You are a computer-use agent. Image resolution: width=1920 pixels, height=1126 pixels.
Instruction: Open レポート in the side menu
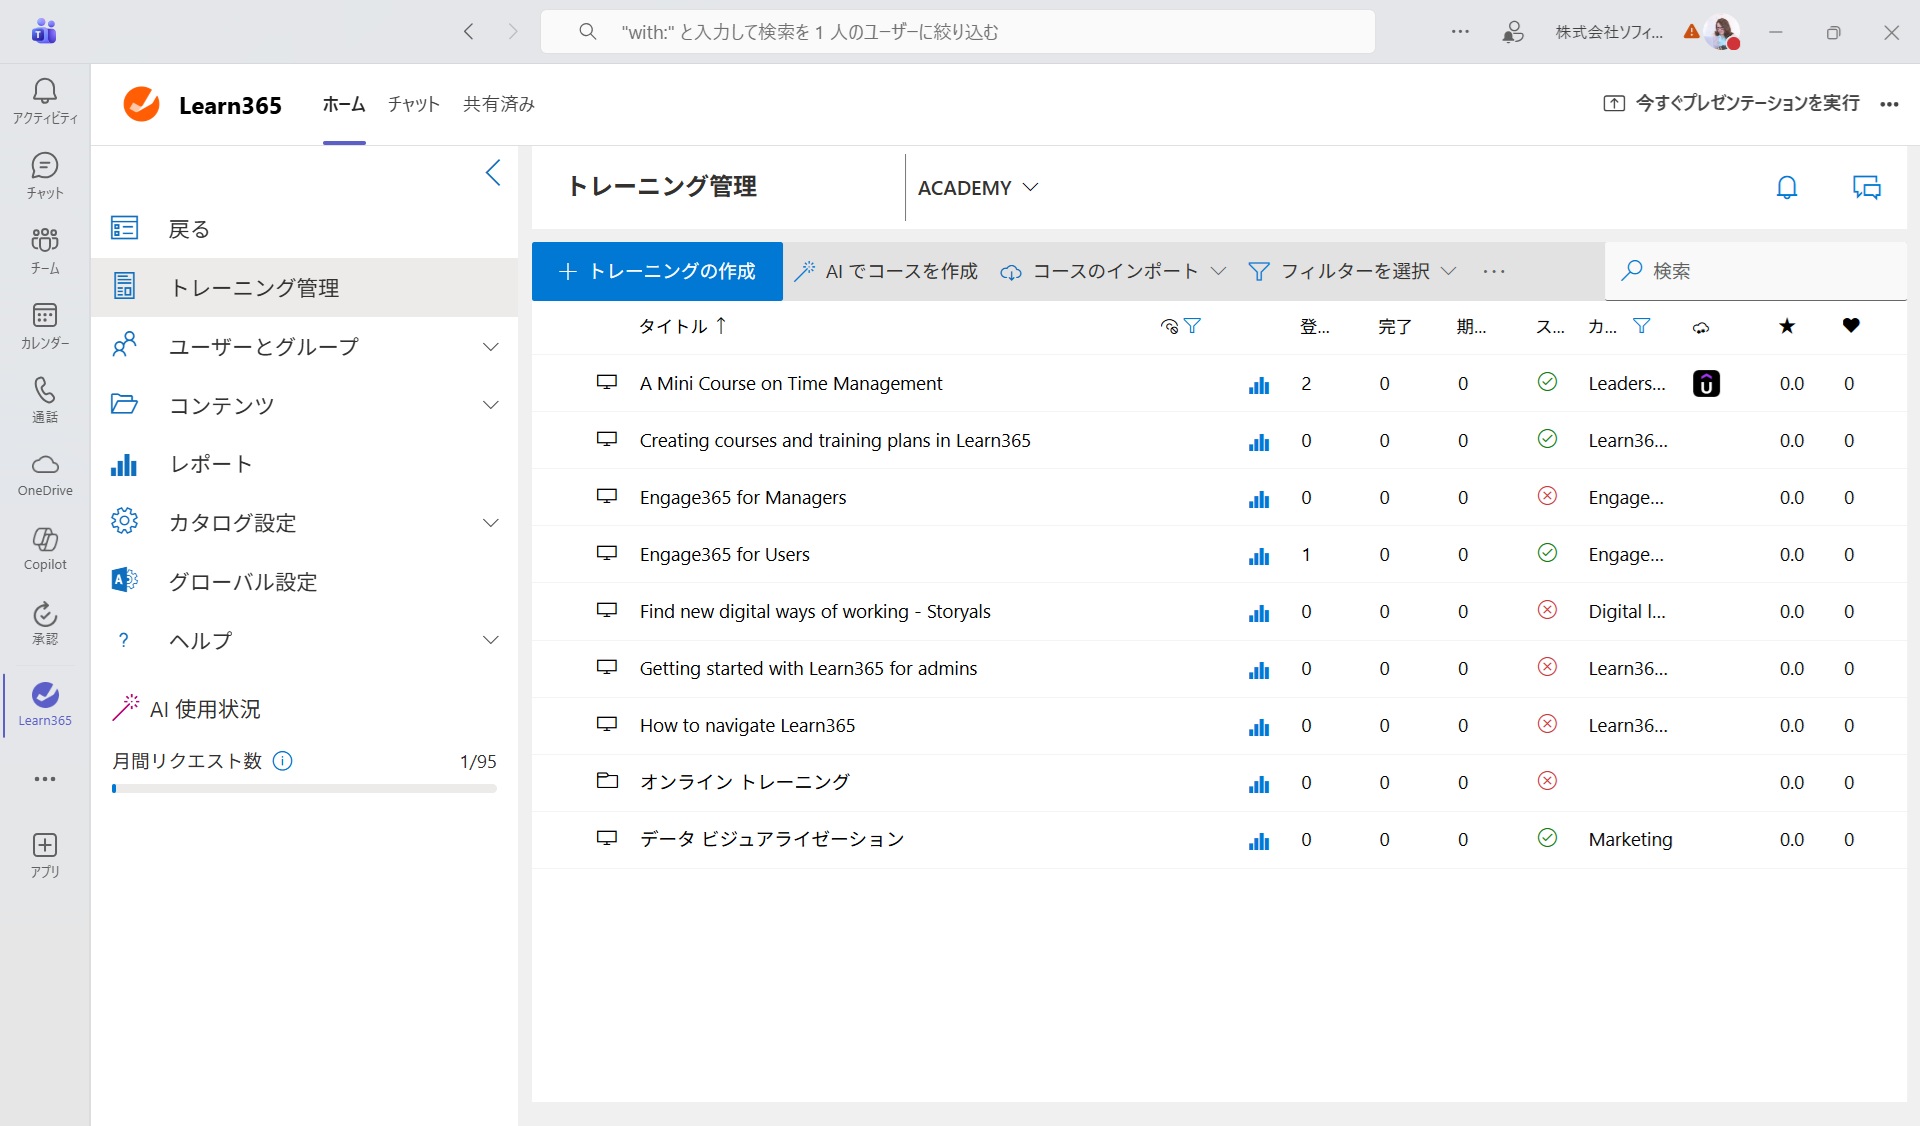(x=305, y=464)
